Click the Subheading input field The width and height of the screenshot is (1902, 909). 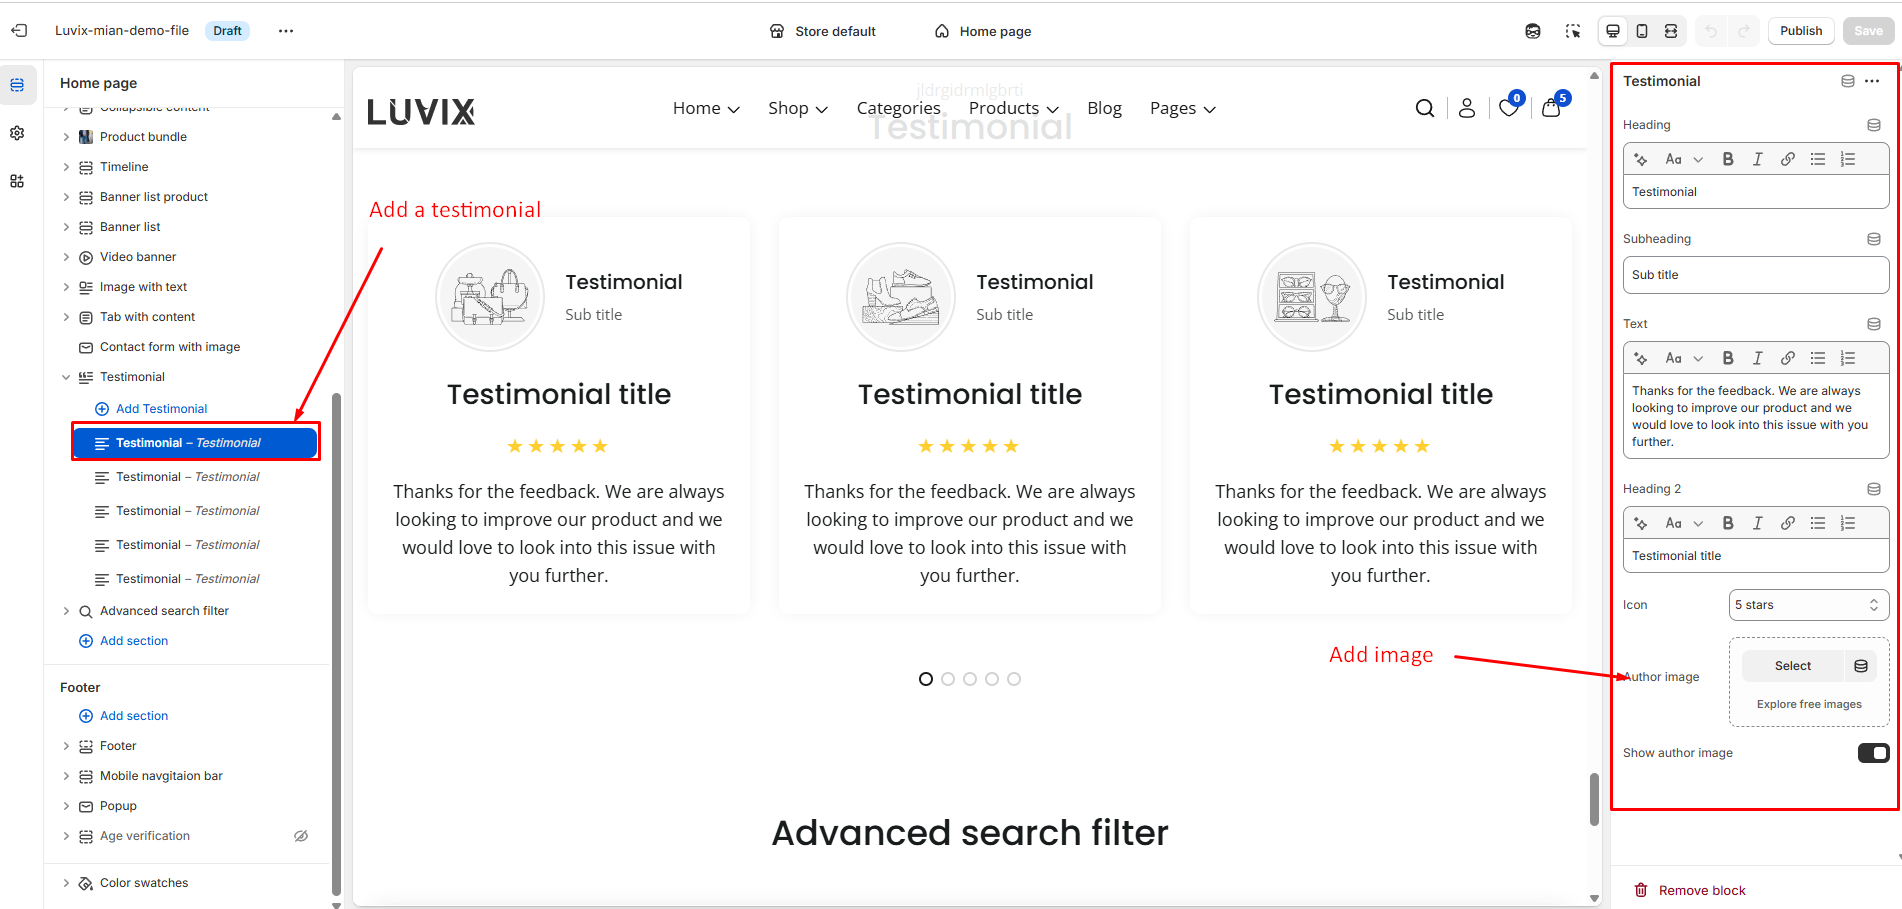(x=1755, y=275)
